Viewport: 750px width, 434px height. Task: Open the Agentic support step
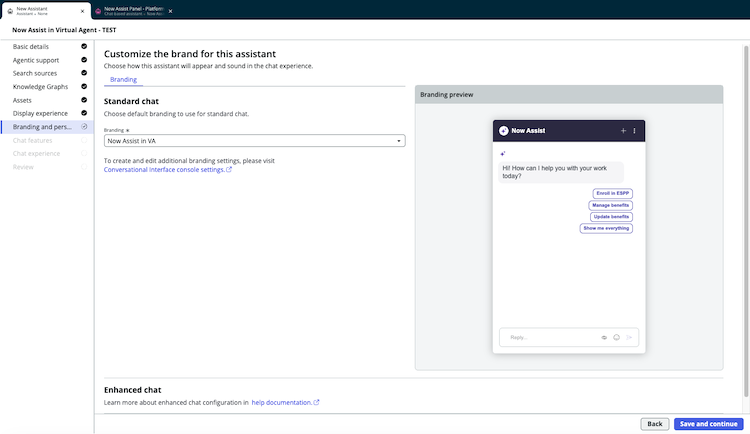[36, 60]
